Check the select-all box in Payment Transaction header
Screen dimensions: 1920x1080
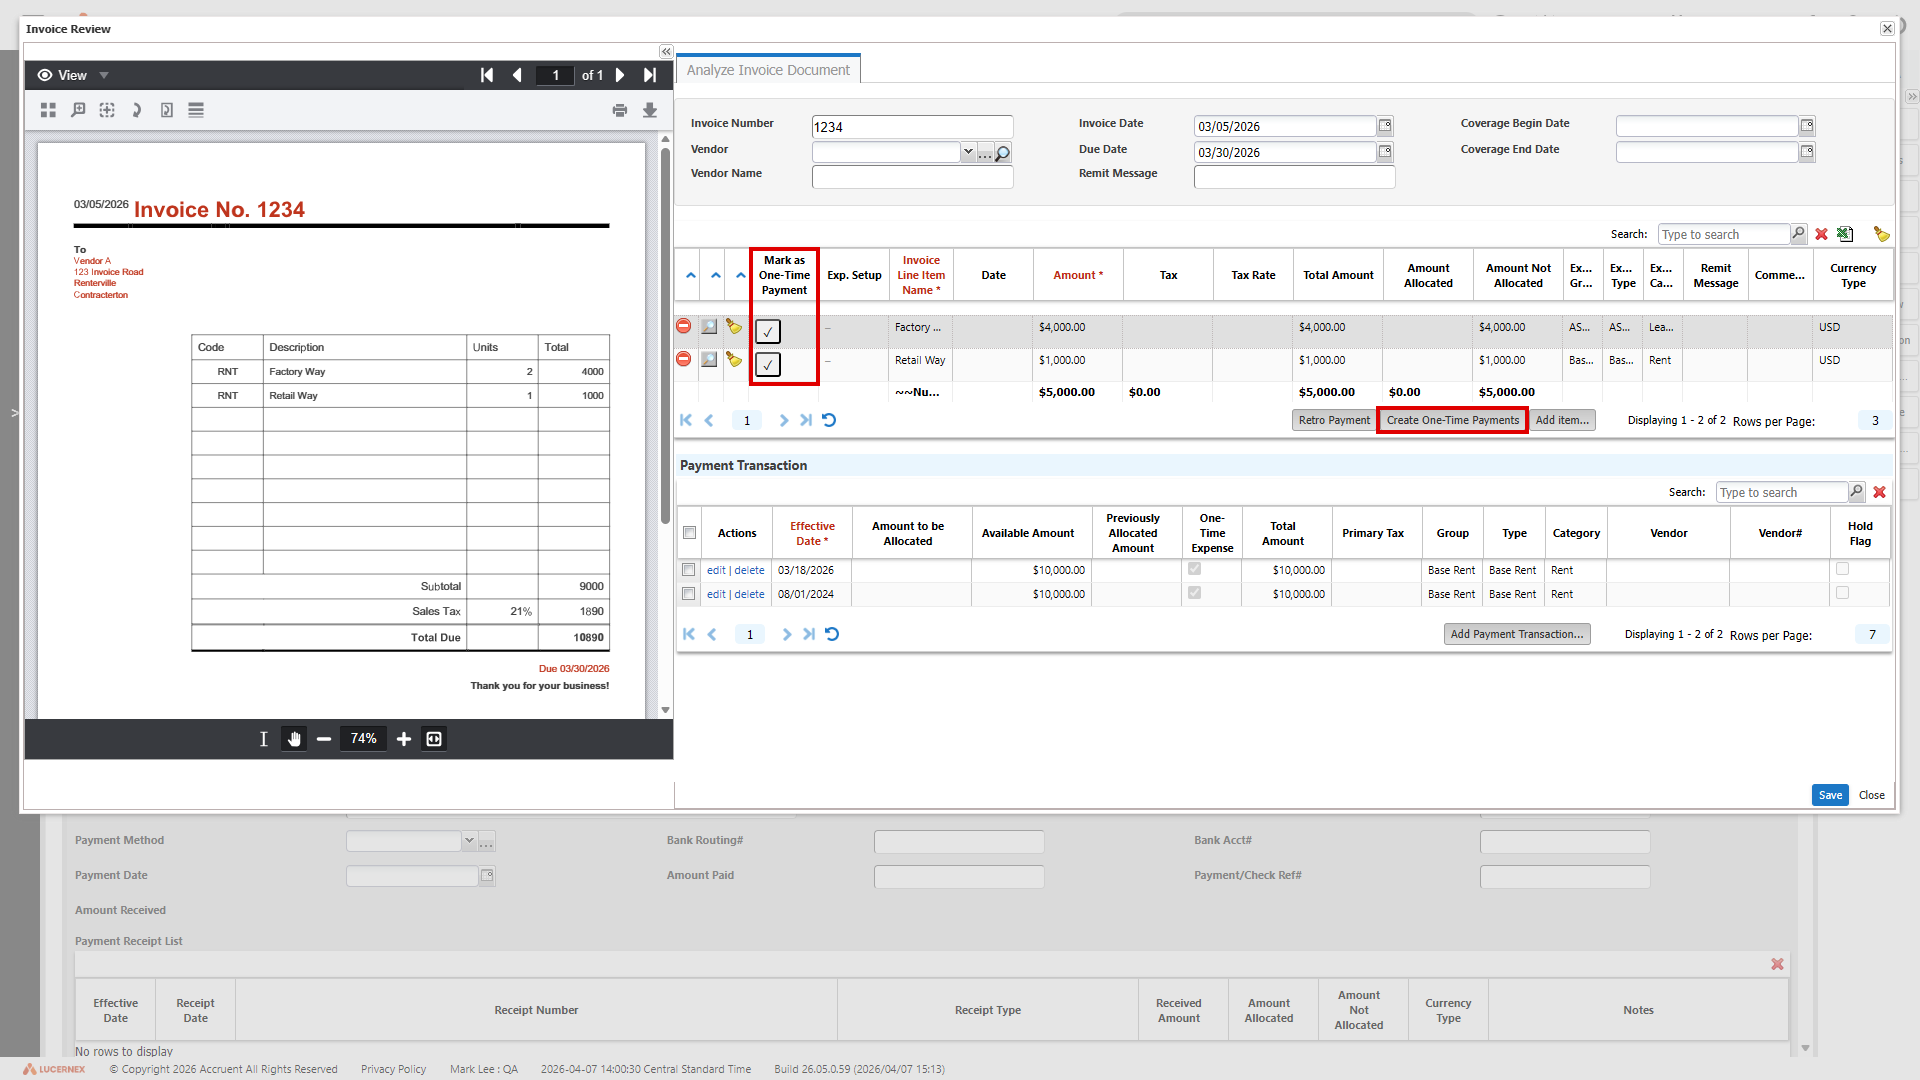coord(689,532)
